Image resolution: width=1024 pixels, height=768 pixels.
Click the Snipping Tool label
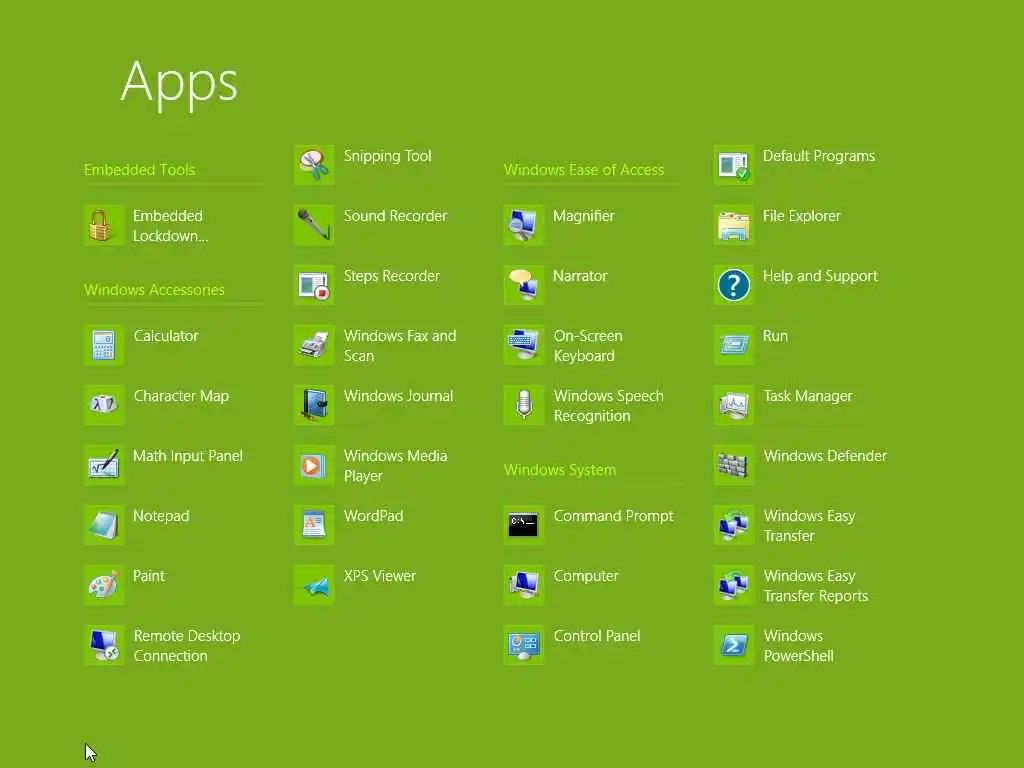point(387,156)
